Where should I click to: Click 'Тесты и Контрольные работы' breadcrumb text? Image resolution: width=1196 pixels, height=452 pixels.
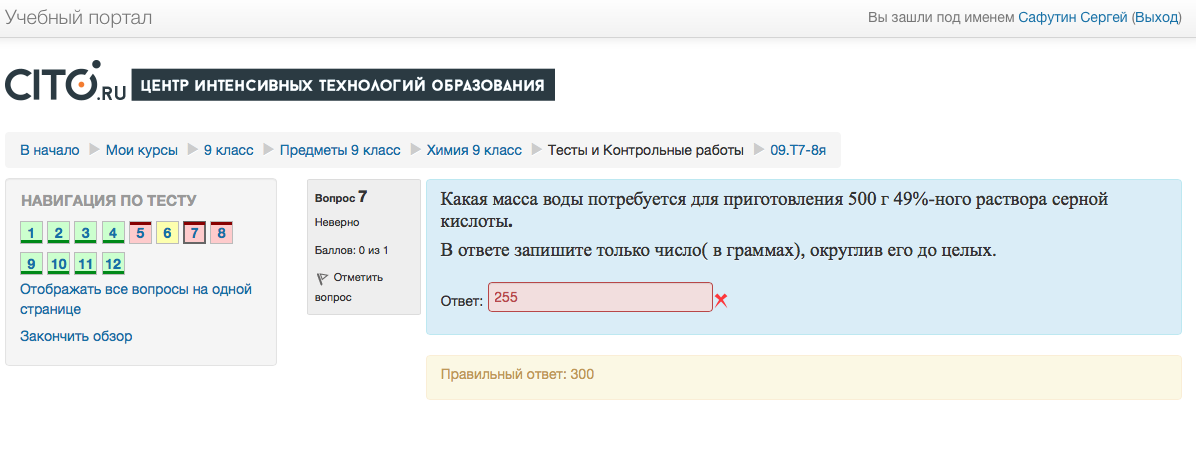(x=645, y=150)
